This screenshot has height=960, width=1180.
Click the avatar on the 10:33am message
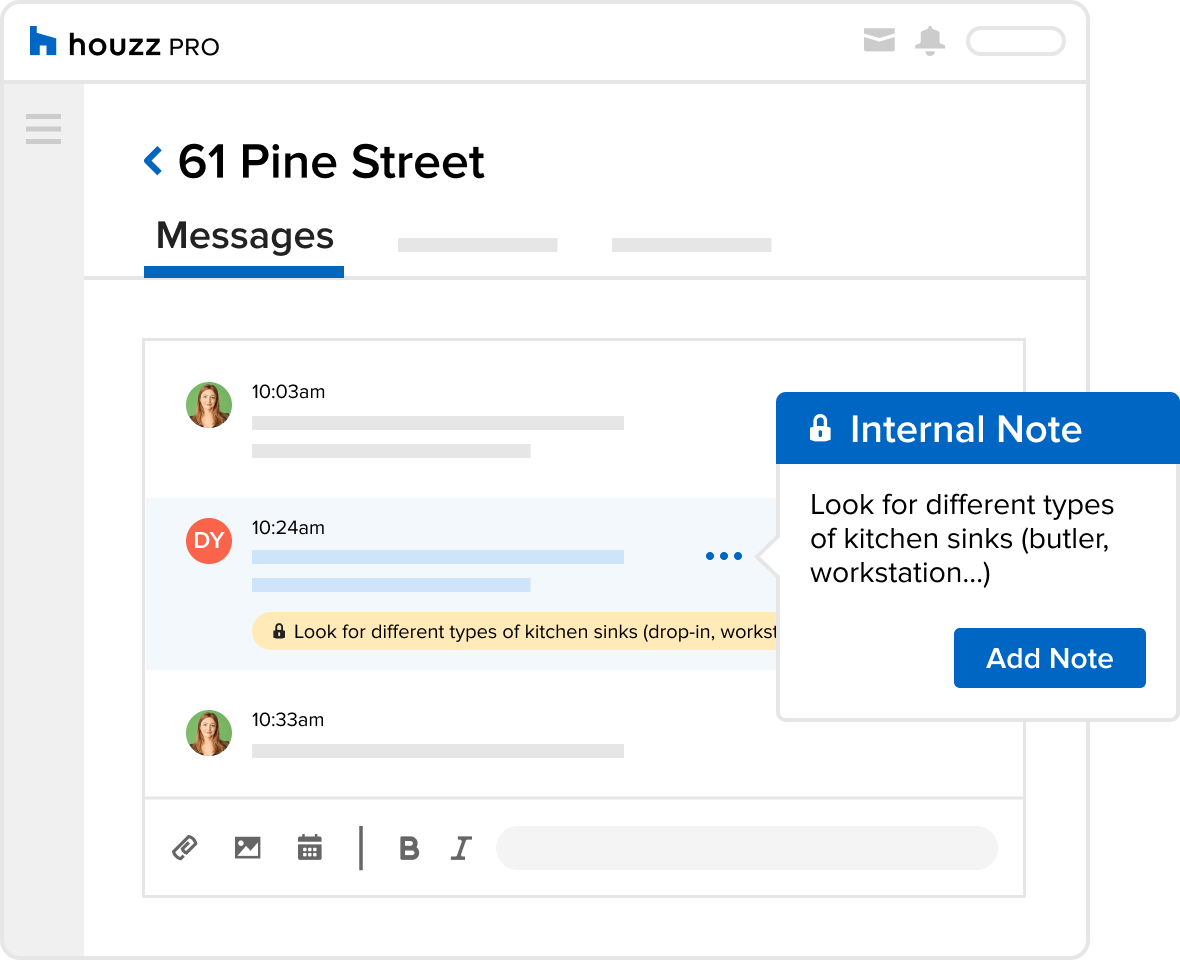(209, 733)
